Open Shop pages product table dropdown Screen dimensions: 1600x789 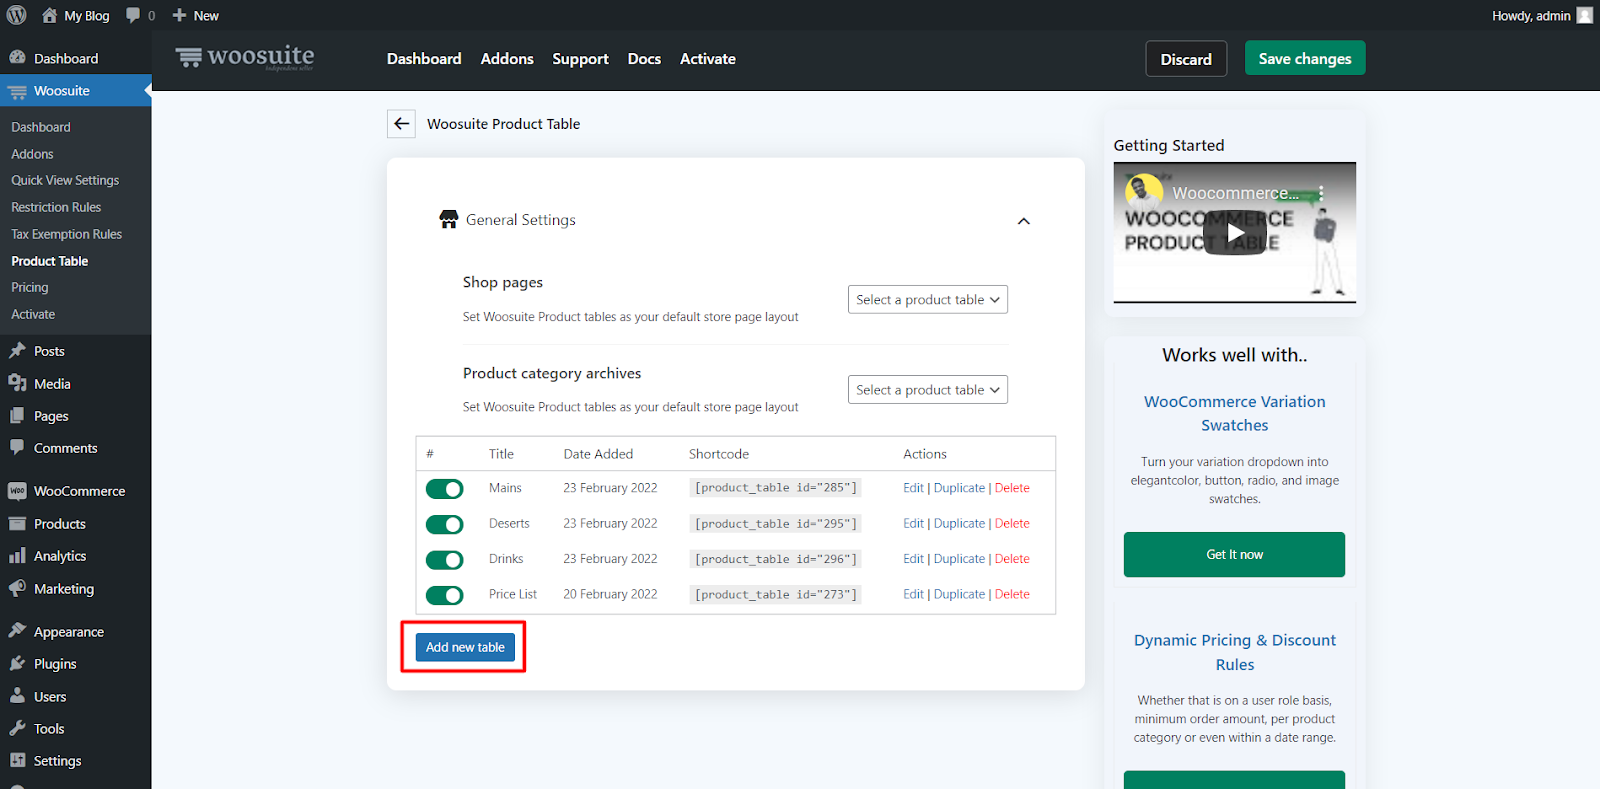pyautogui.click(x=928, y=299)
